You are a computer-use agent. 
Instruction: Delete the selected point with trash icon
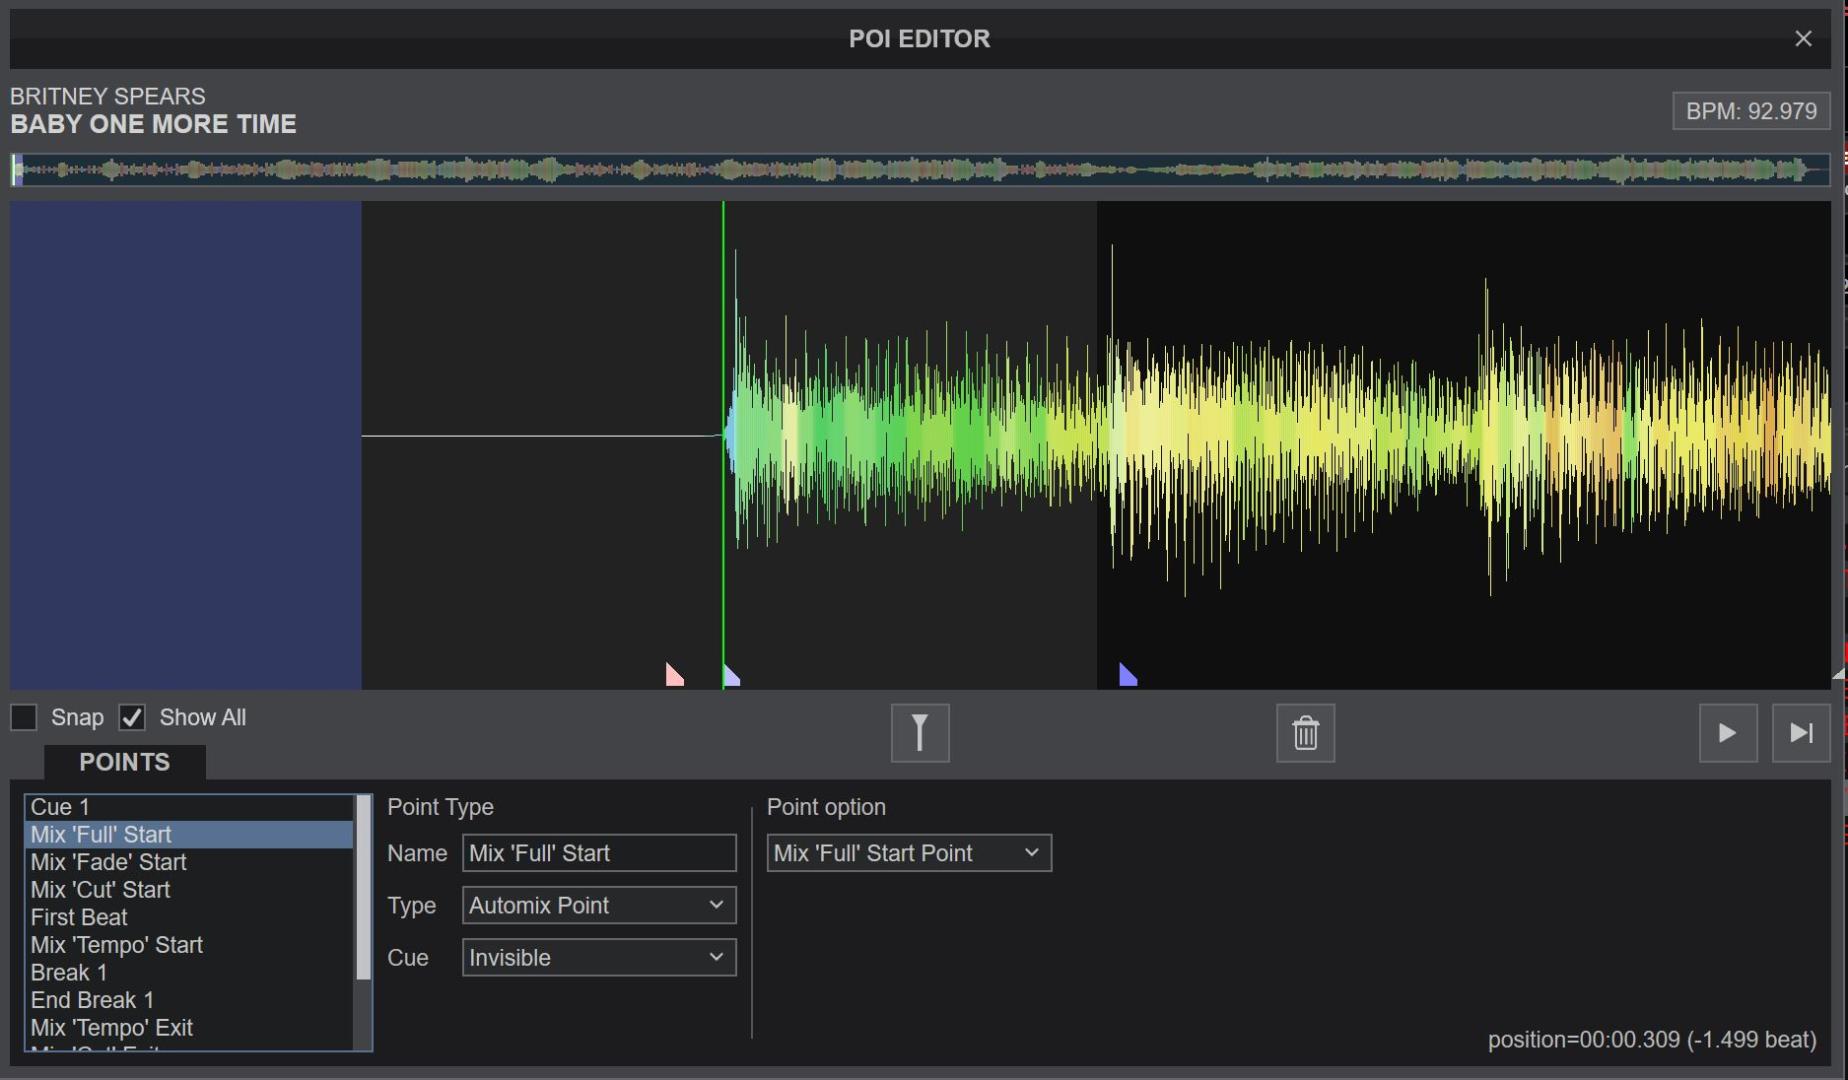point(1305,733)
